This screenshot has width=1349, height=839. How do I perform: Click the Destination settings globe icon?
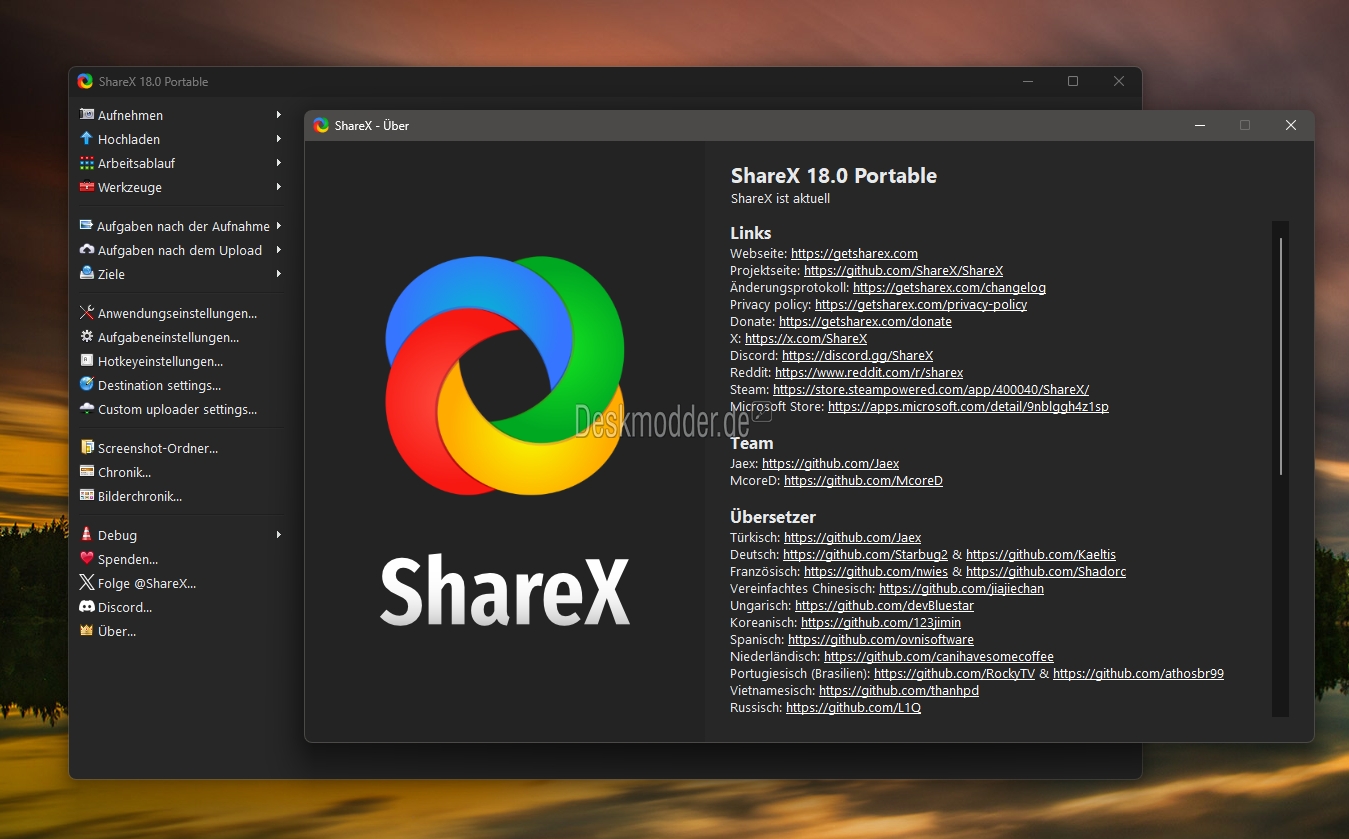[x=87, y=385]
